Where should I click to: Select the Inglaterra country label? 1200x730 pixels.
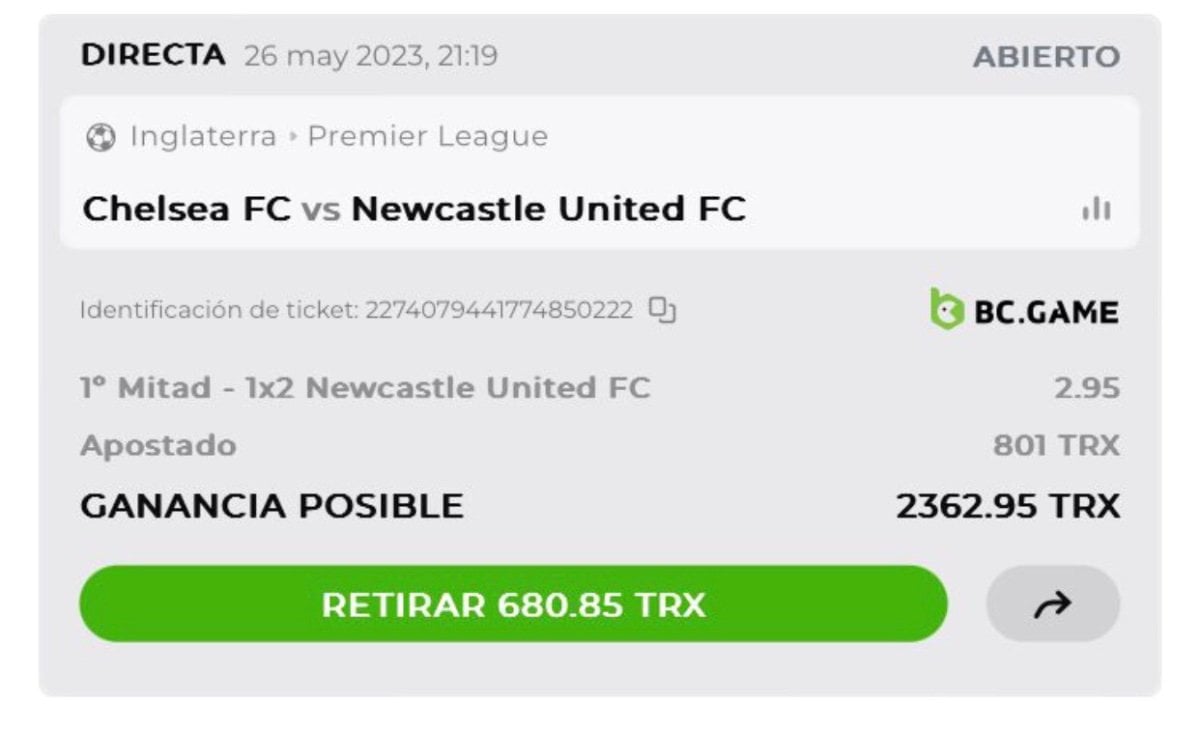click(x=203, y=136)
